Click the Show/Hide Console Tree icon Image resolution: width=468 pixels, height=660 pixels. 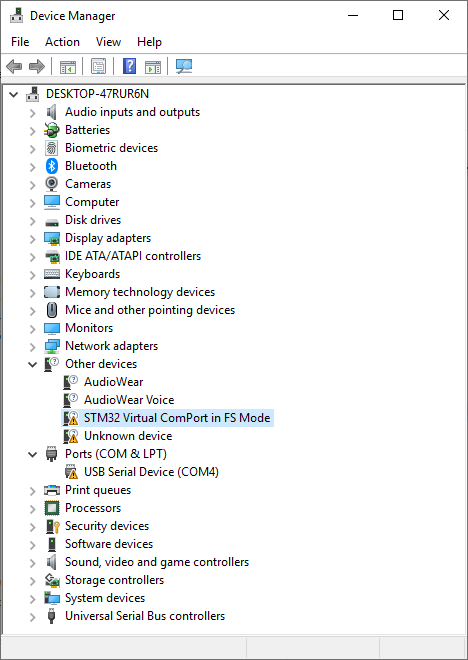[x=67, y=67]
